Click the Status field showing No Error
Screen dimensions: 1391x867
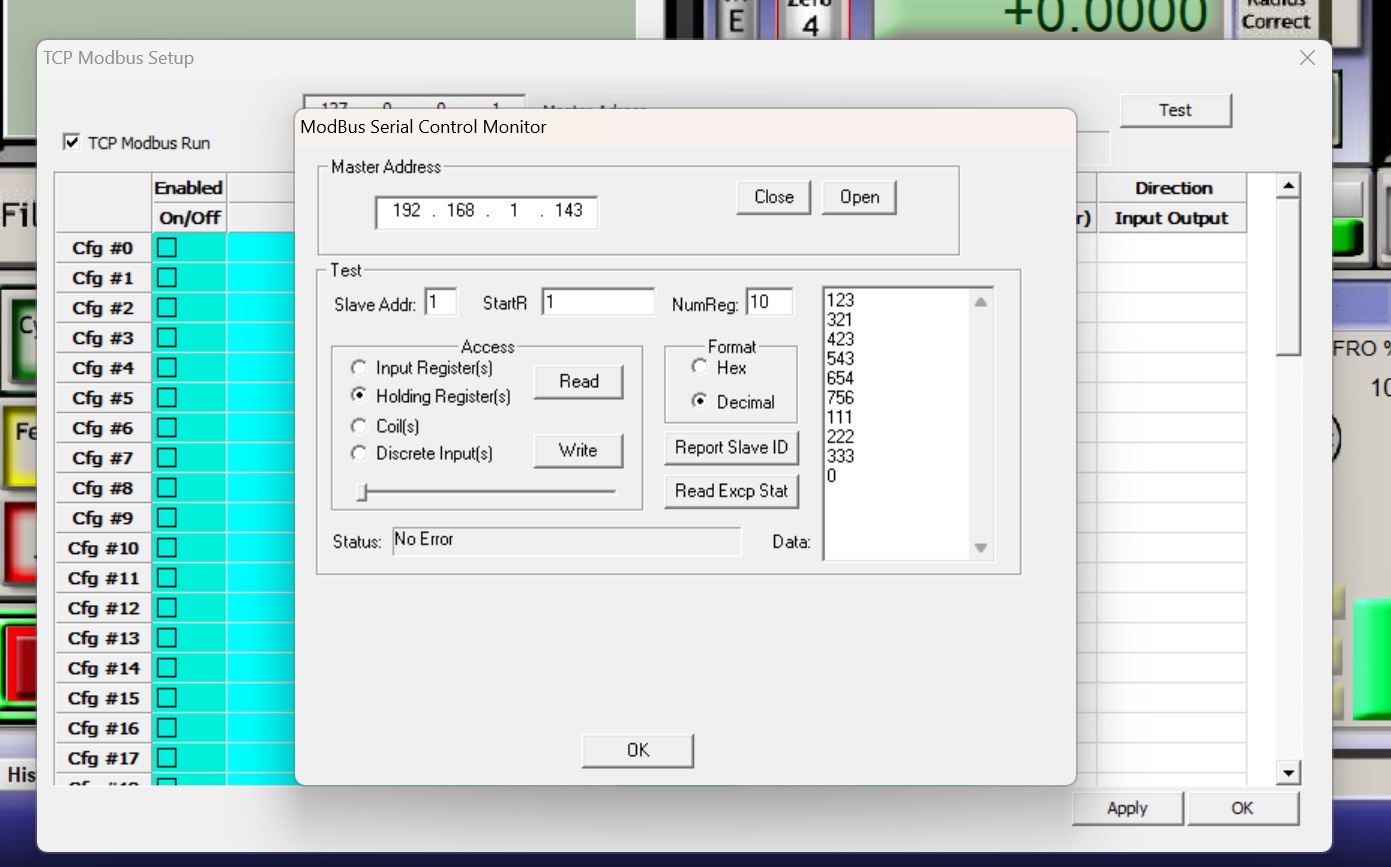567,541
